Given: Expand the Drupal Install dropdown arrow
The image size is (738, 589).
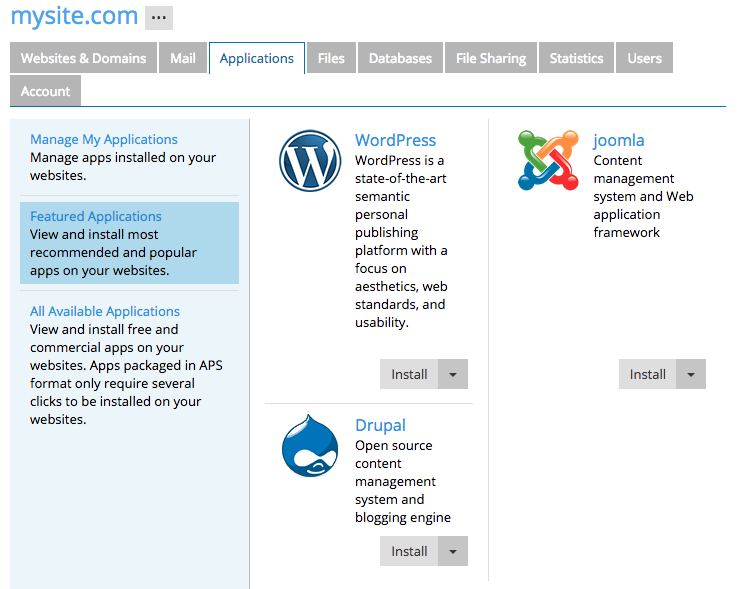Looking at the screenshot, I should [x=453, y=551].
